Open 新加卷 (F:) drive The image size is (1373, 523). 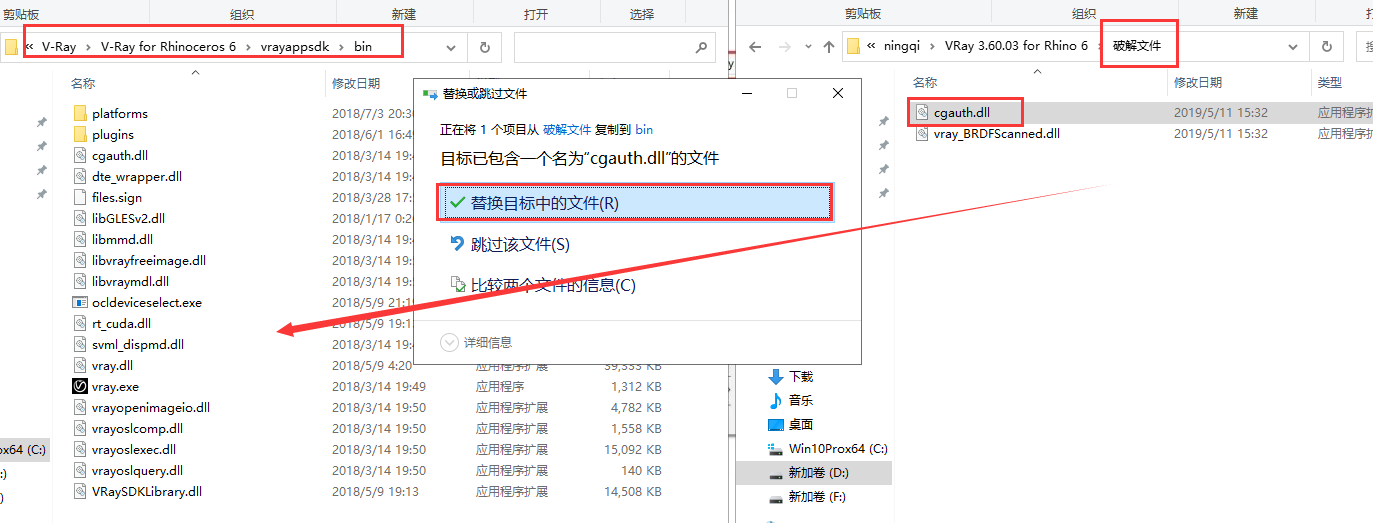[x=817, y=496]
